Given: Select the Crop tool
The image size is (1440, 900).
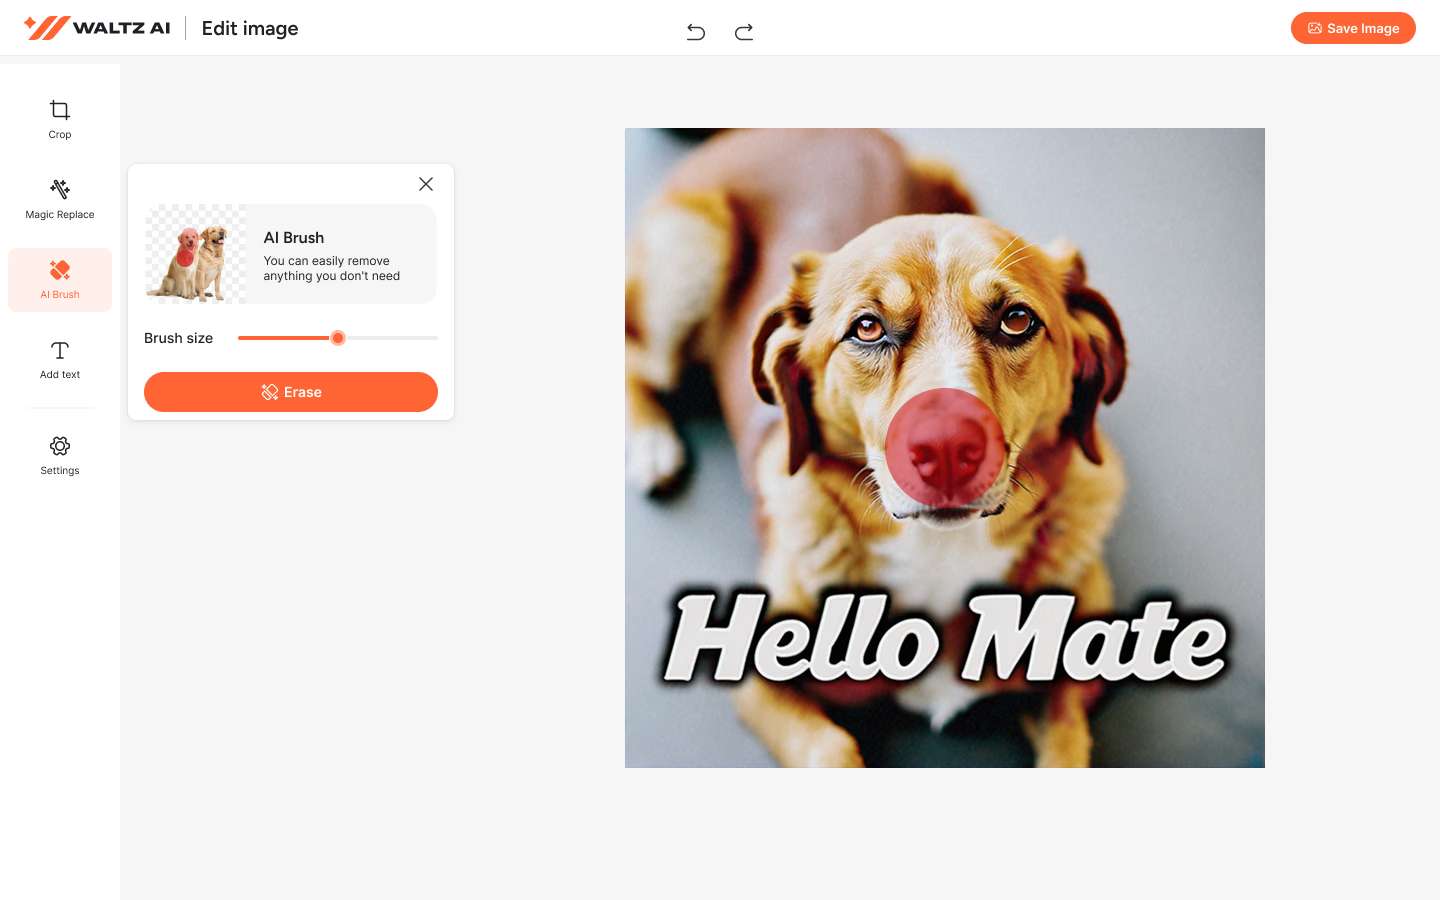Looking at the screenshot, I should 60,119.
